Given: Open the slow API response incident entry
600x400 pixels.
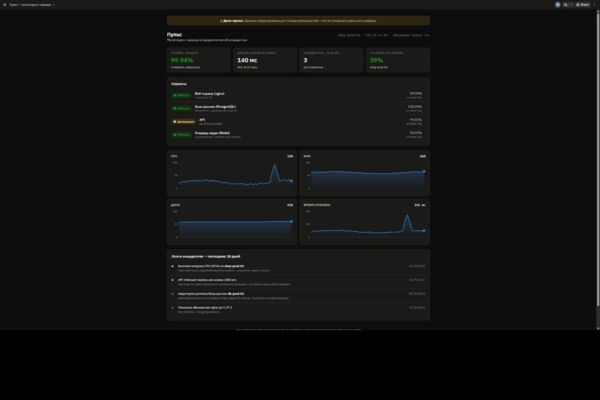Looking at the screenshot, I should click(x=298, y=282).
